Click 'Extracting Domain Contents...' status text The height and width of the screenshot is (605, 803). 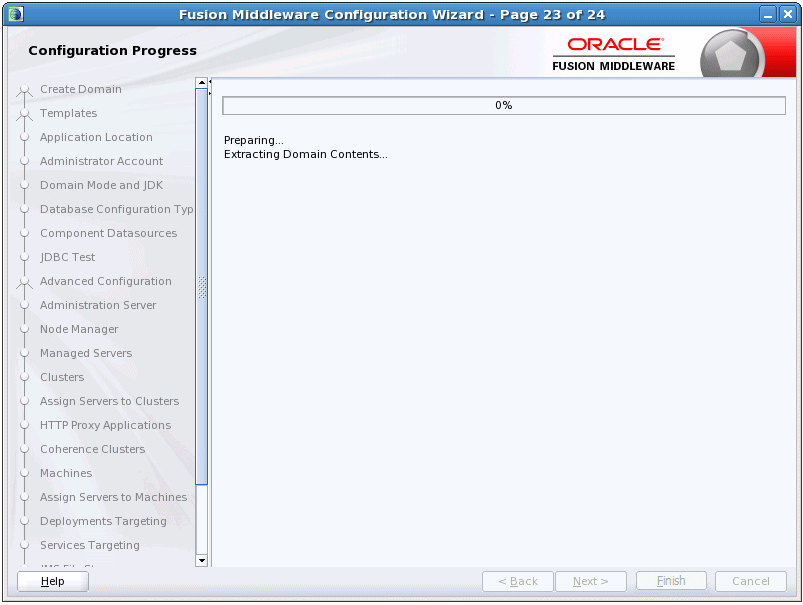coord(306,154)
